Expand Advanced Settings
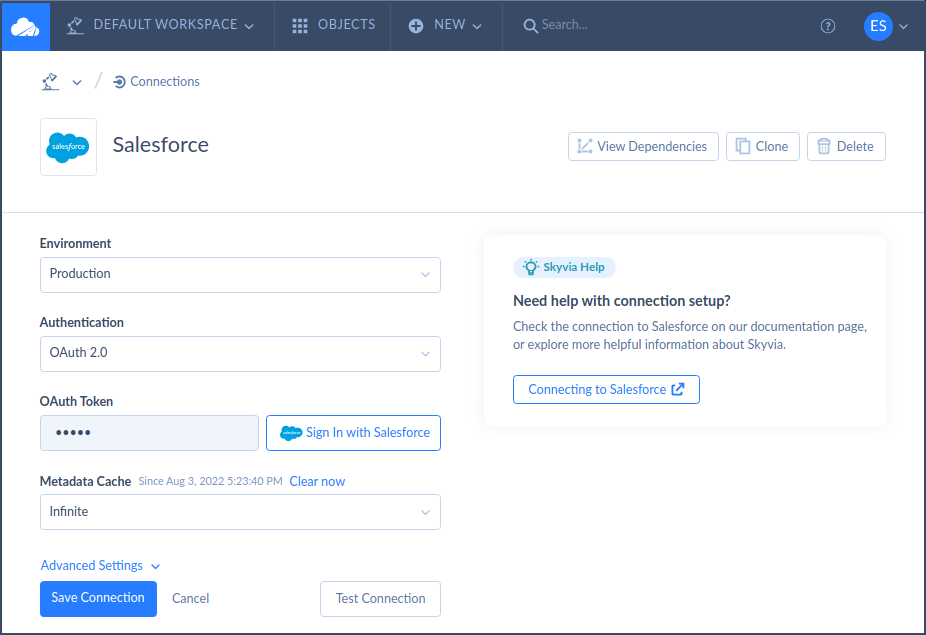926x635 pixels. (100, 565)
